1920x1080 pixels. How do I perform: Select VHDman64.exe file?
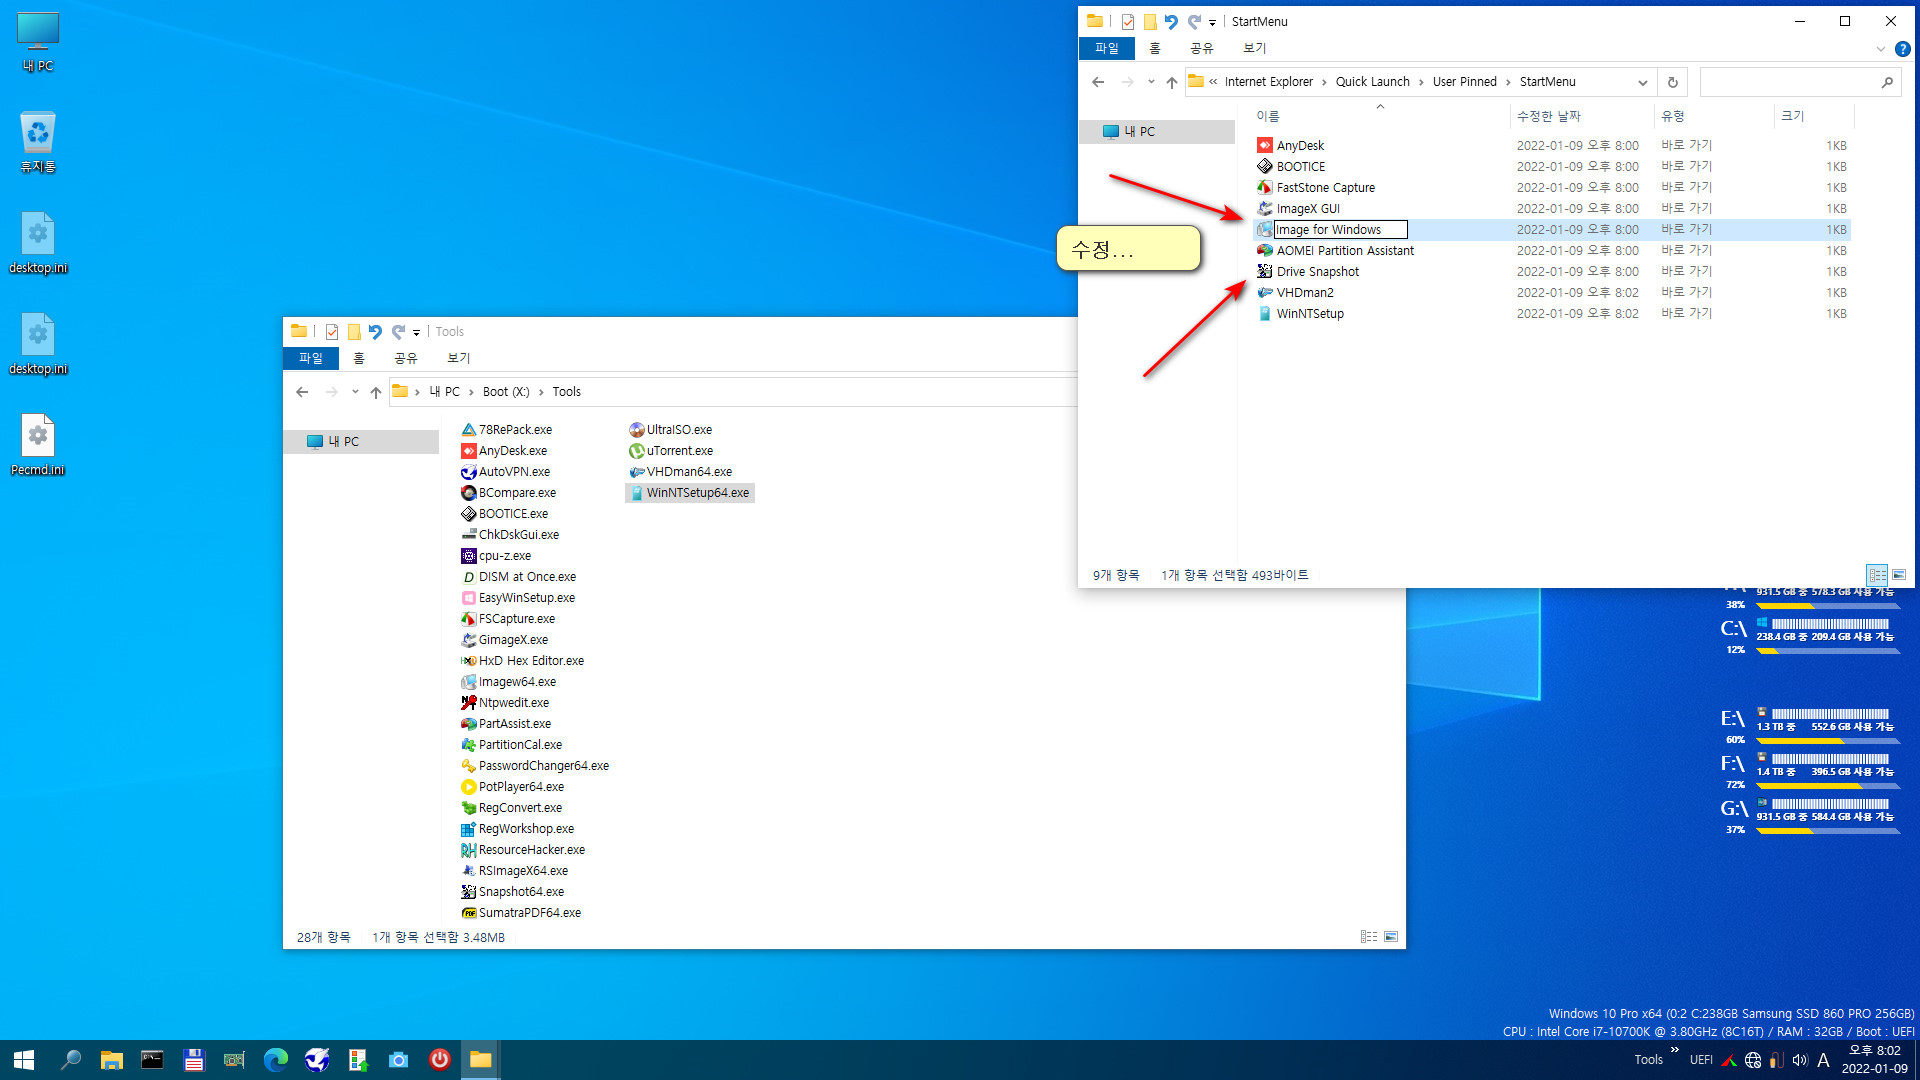(x=688, y=471)
